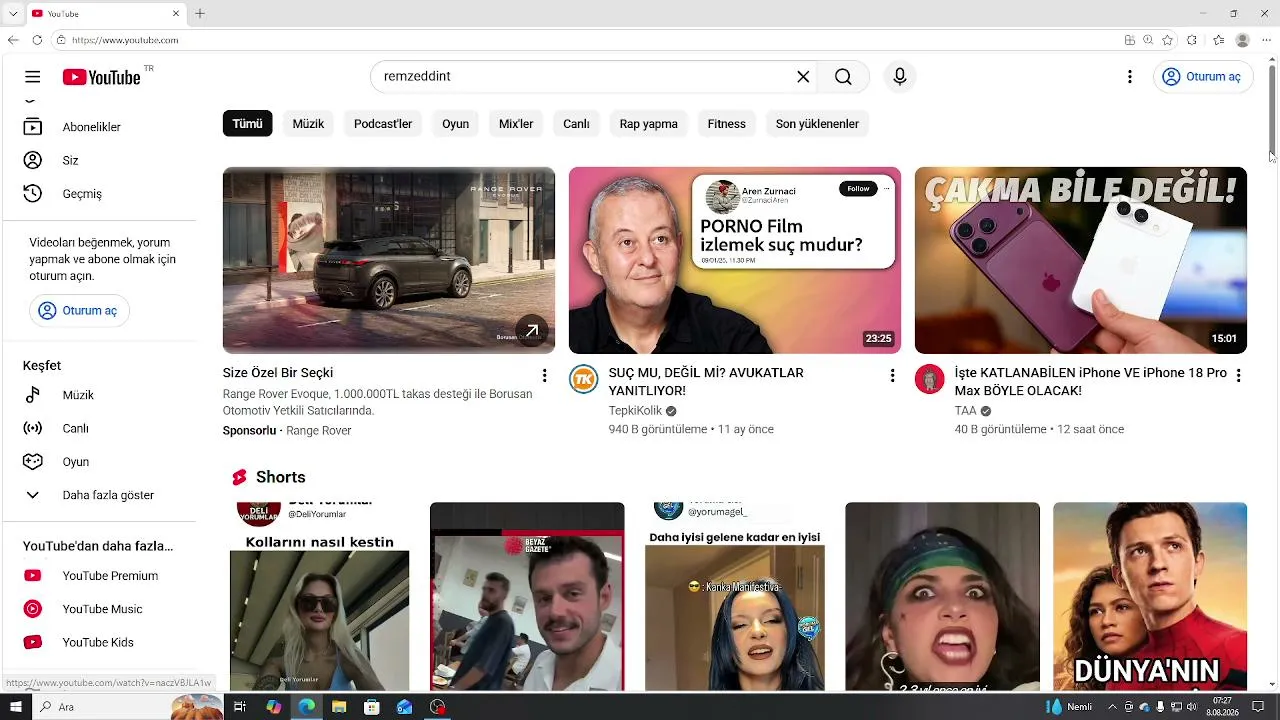
Task: Select the Müzik filter chip
Action: 308,124
